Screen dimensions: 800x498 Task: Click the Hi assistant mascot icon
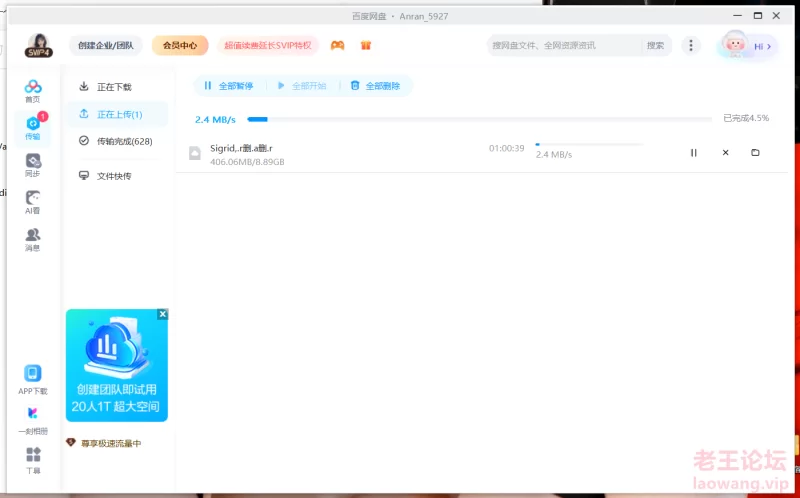(x=735, y=45)
